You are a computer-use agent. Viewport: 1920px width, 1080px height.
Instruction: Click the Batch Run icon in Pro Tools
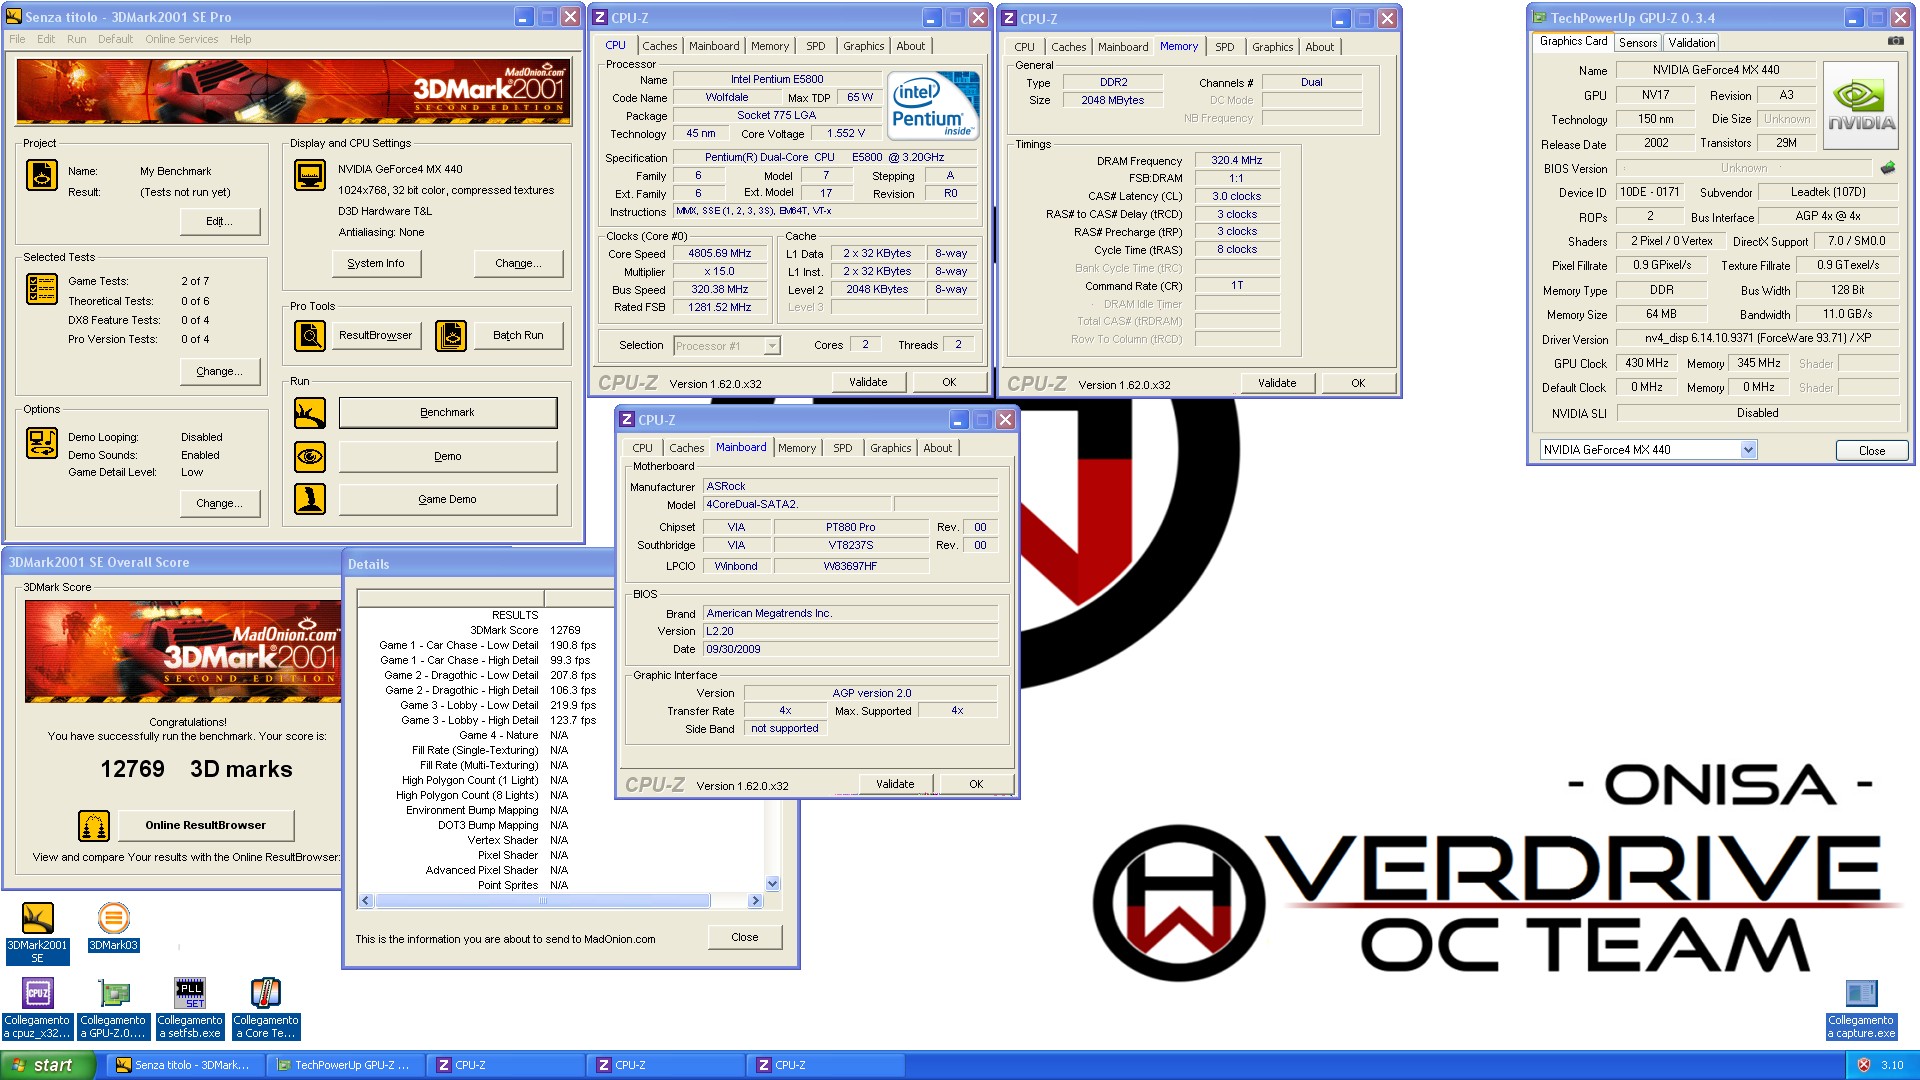click(451, 336)
